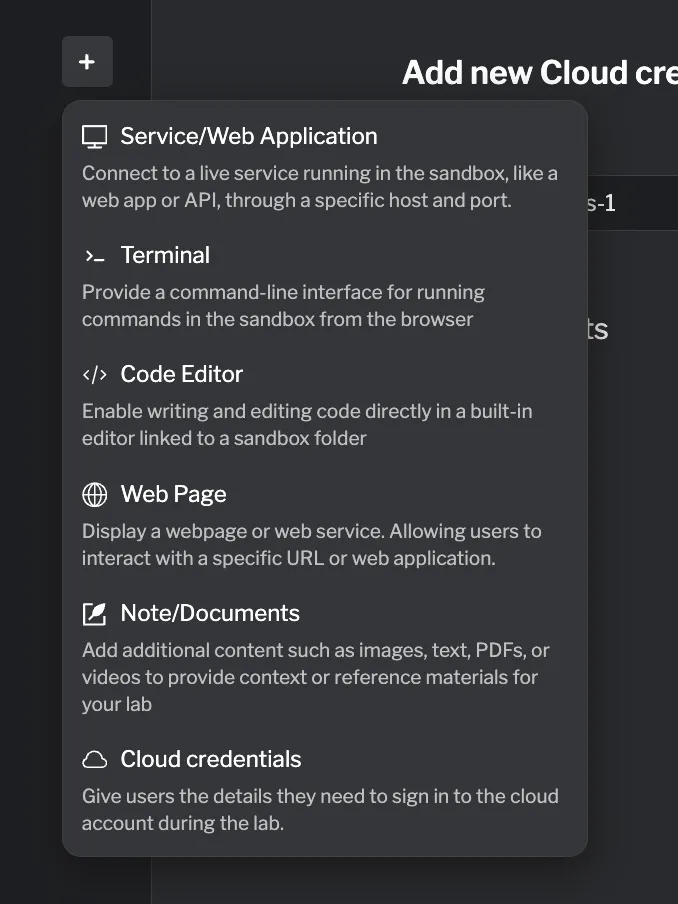Click the Add new Cloud credentials heading
This screenshot has width=678, height=904.
[538, 72]
